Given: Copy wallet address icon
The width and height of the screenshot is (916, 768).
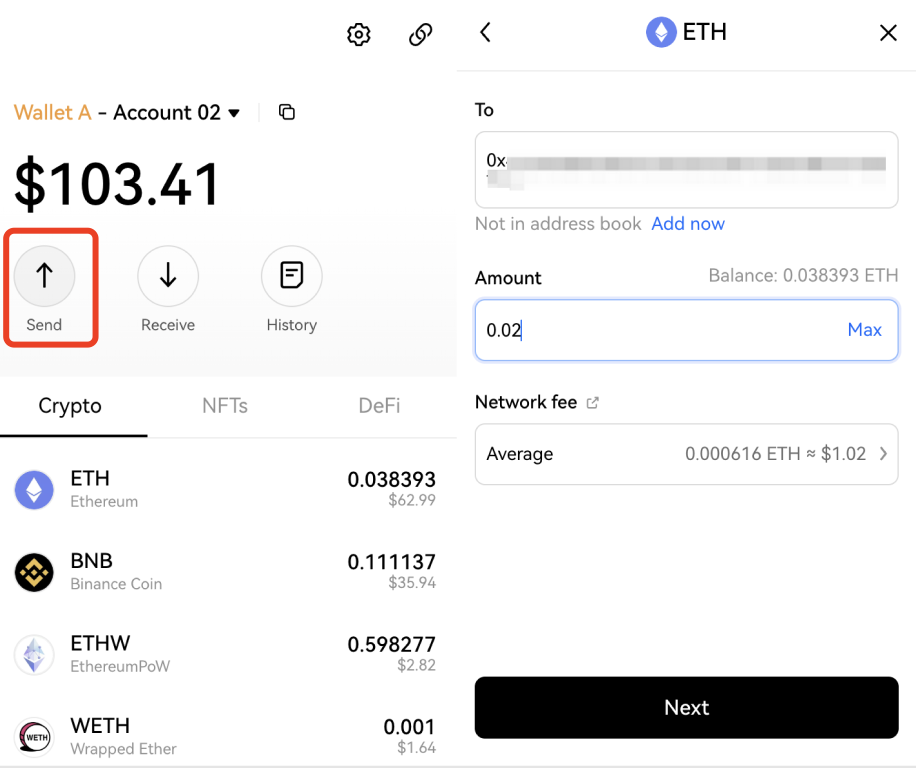Looking at the screenshot, I should (287, 113).
